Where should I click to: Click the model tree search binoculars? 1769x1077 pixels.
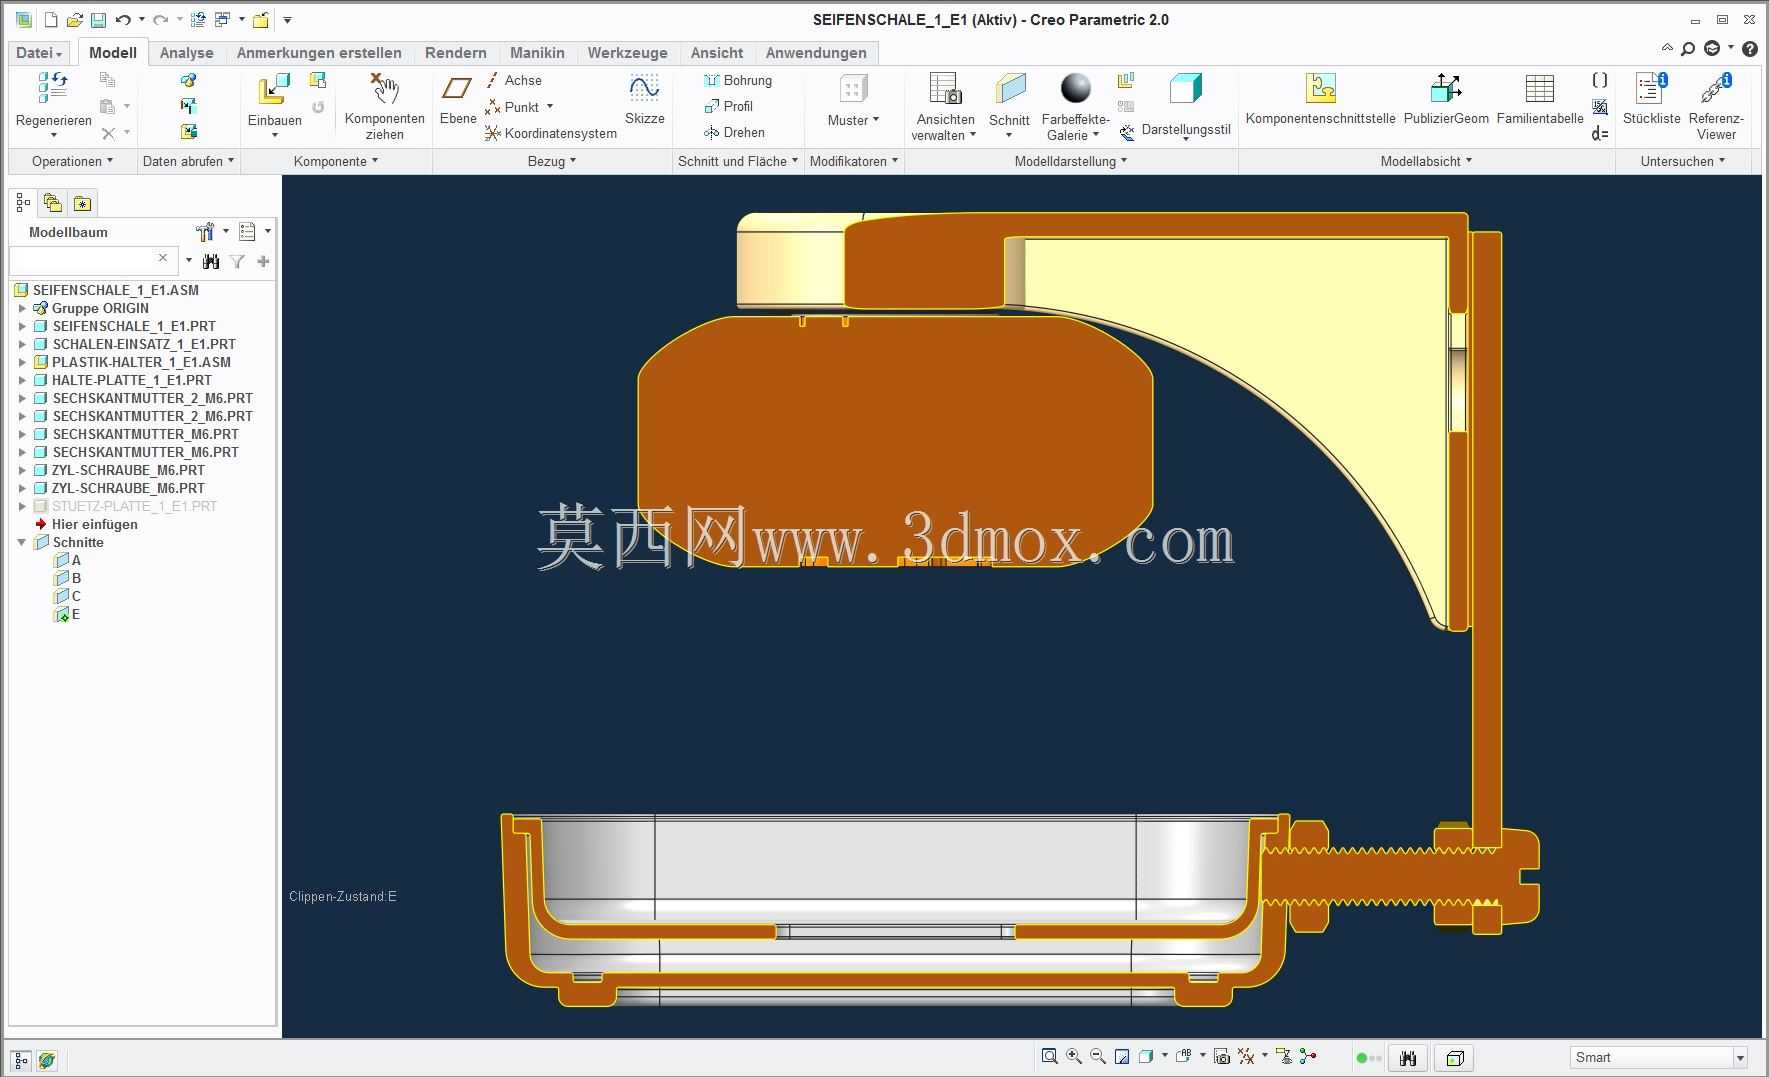pyautogui.click(x=210, y=261)
